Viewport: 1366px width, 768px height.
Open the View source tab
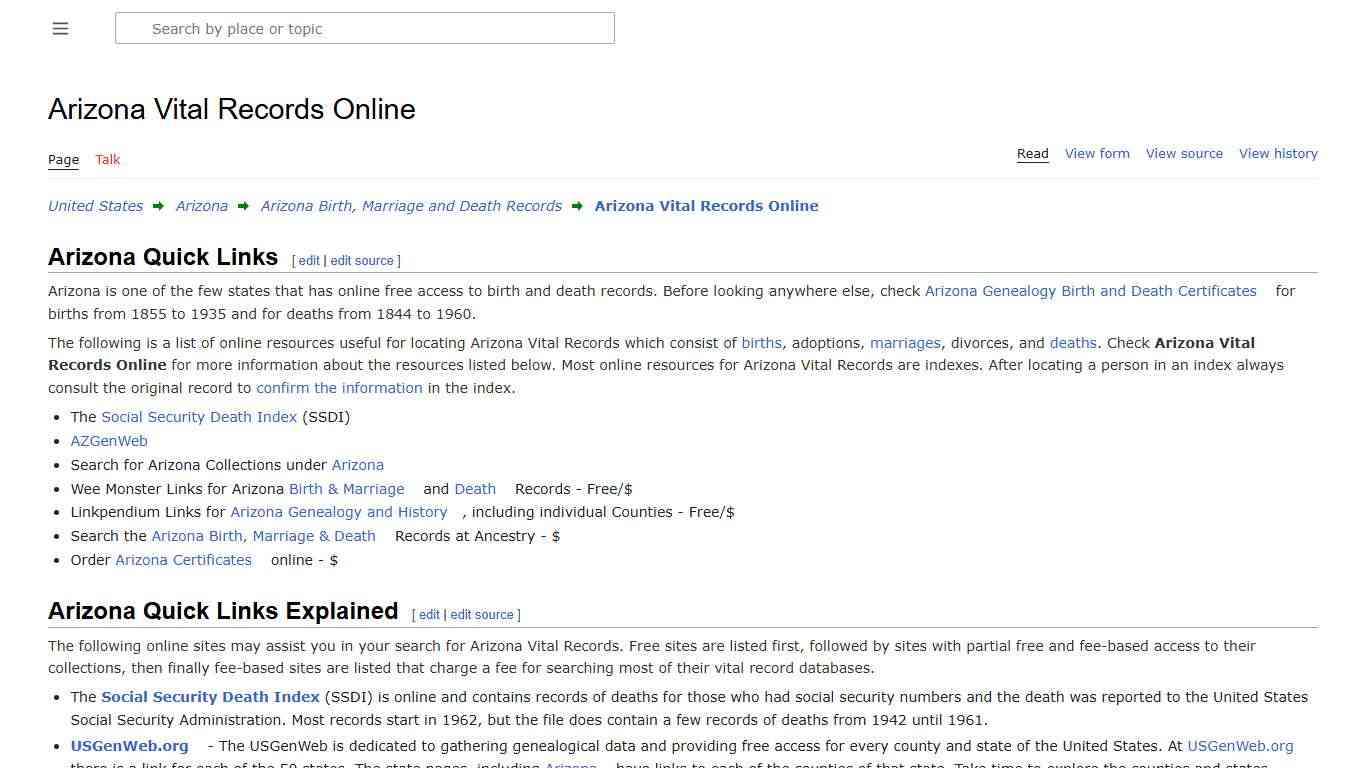coord(1184,154)
